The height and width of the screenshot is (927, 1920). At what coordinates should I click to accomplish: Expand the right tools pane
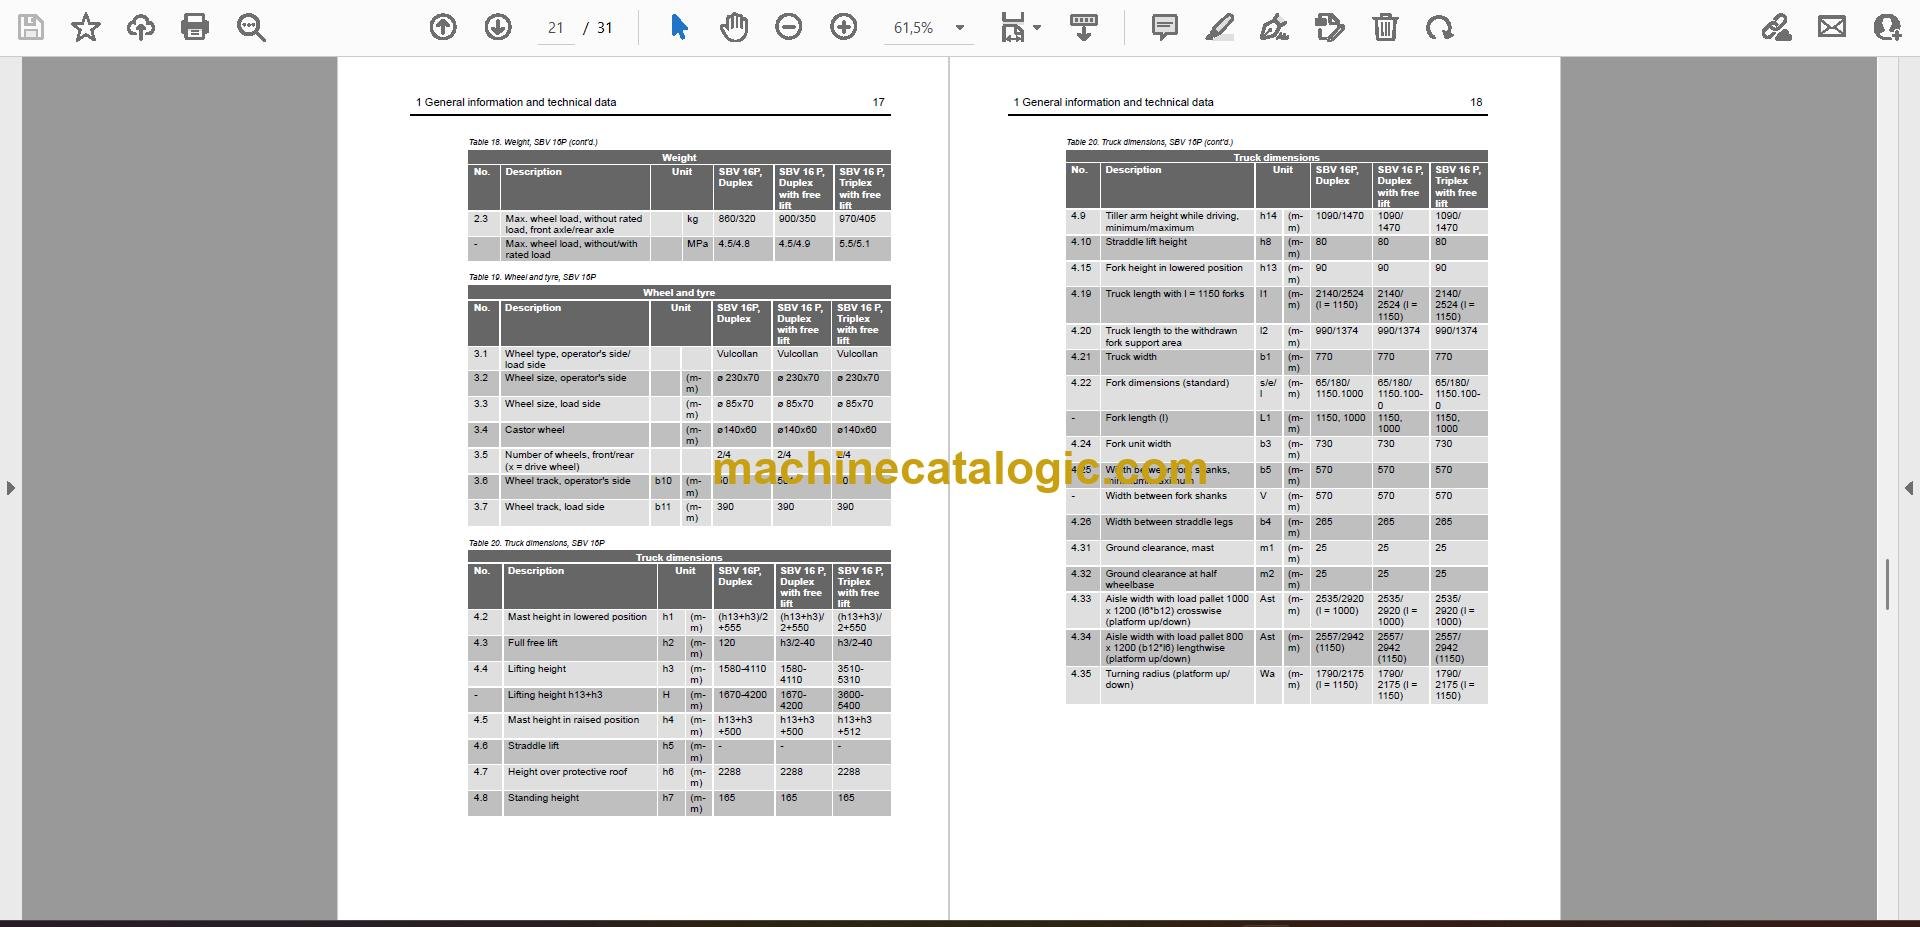point(1908,488)
